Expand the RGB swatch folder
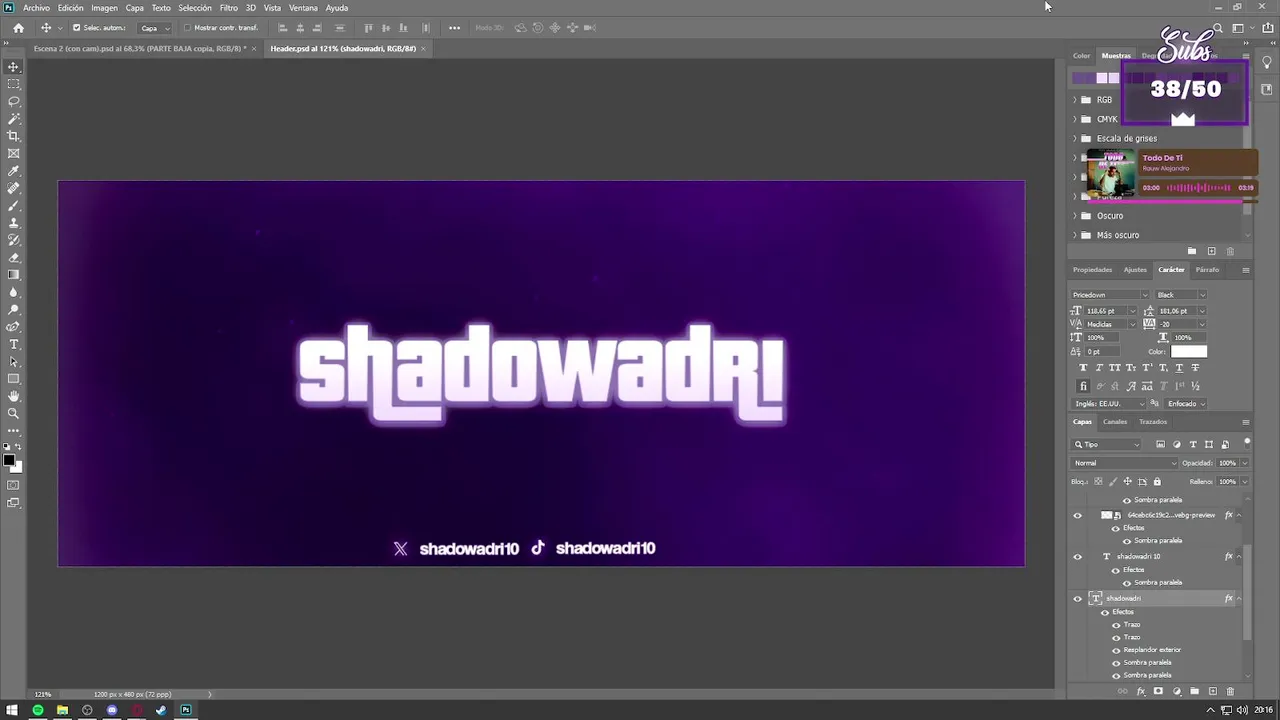 tap(1075, 100)
